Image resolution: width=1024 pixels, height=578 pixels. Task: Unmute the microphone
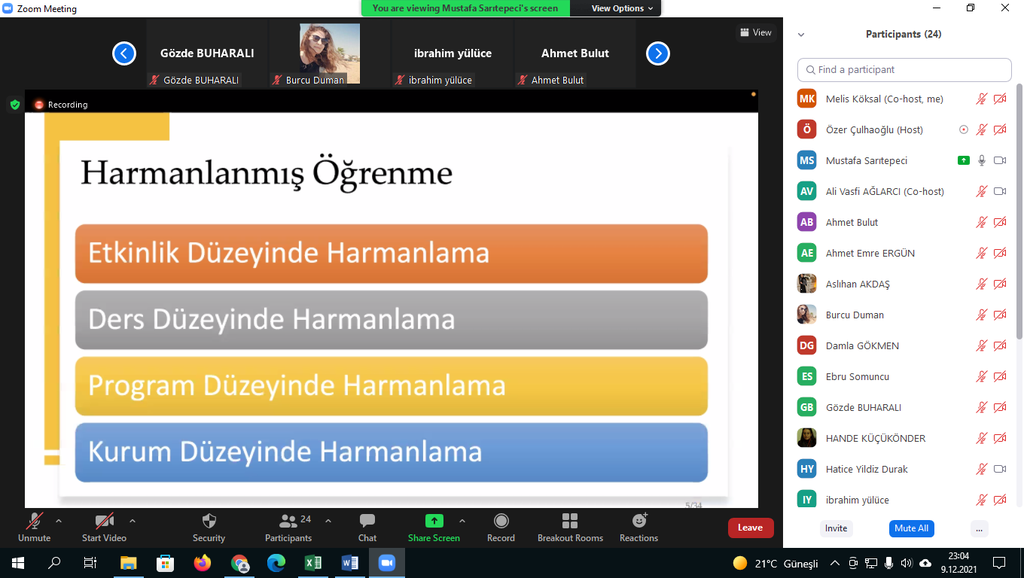click(x=34, y=522)
